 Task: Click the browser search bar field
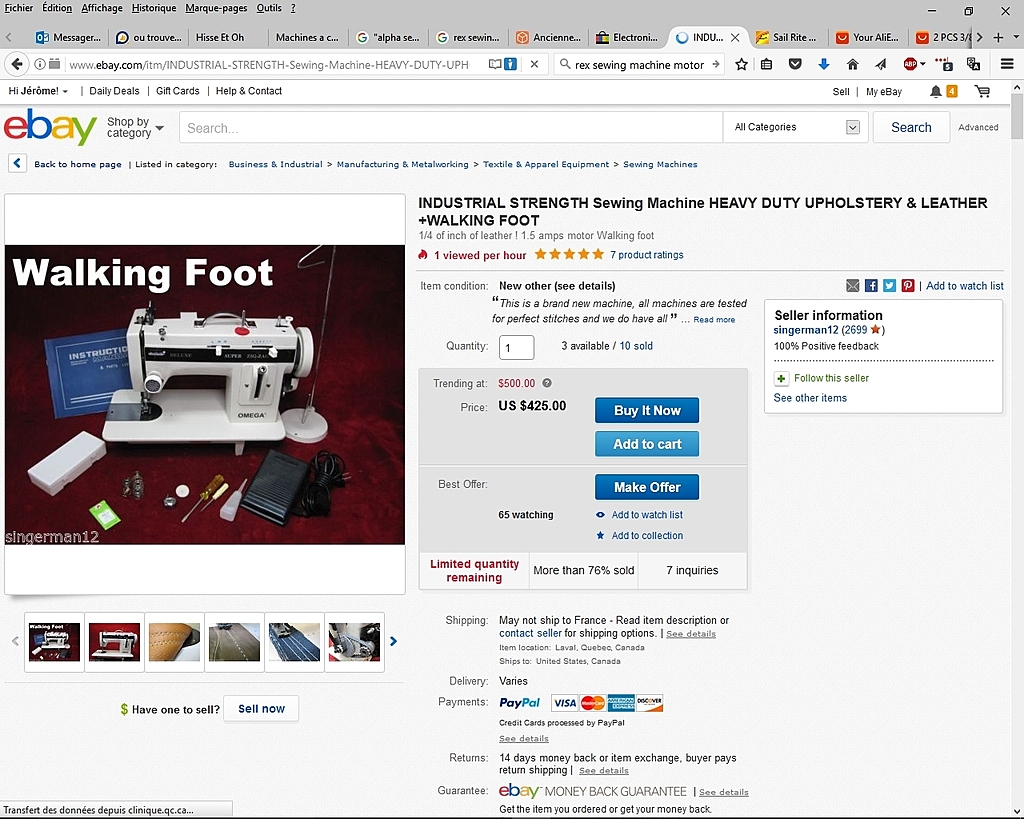(x=639, y=64)
